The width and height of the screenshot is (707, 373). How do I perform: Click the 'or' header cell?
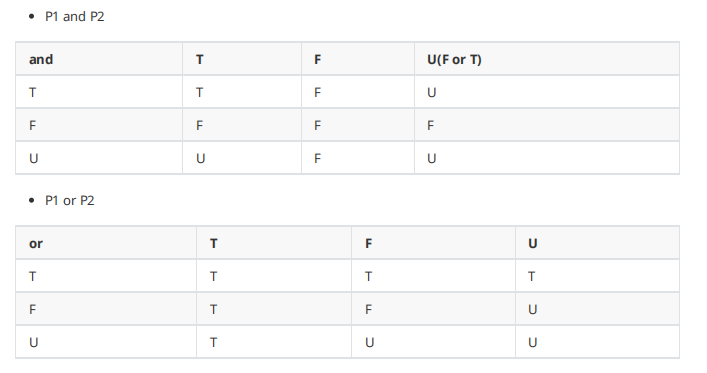tap(106, 243)
